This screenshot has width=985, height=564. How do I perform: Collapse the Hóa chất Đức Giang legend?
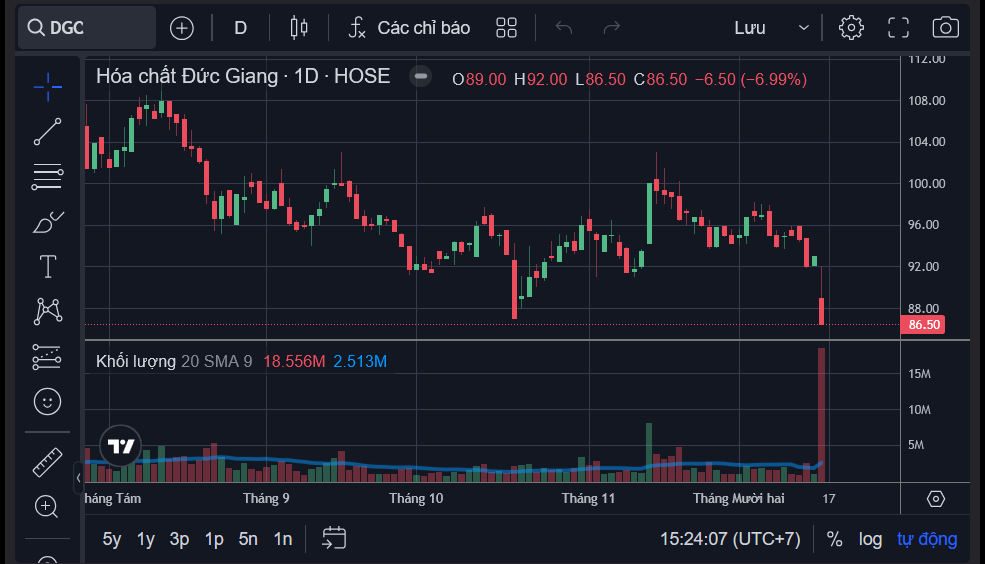pos(420,77)
